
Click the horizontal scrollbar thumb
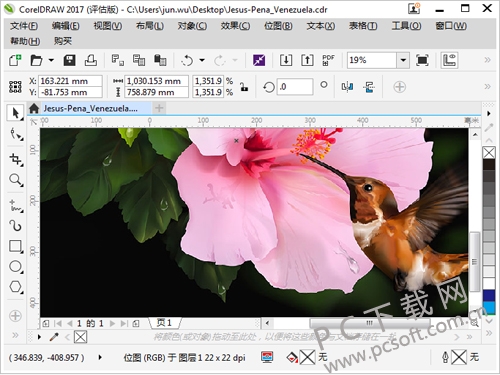pyautogui.click(x=370, y=323)
